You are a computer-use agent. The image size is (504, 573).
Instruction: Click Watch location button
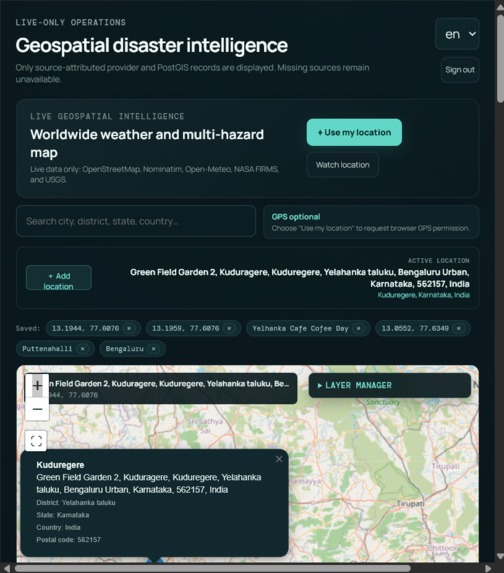(342, 165)
